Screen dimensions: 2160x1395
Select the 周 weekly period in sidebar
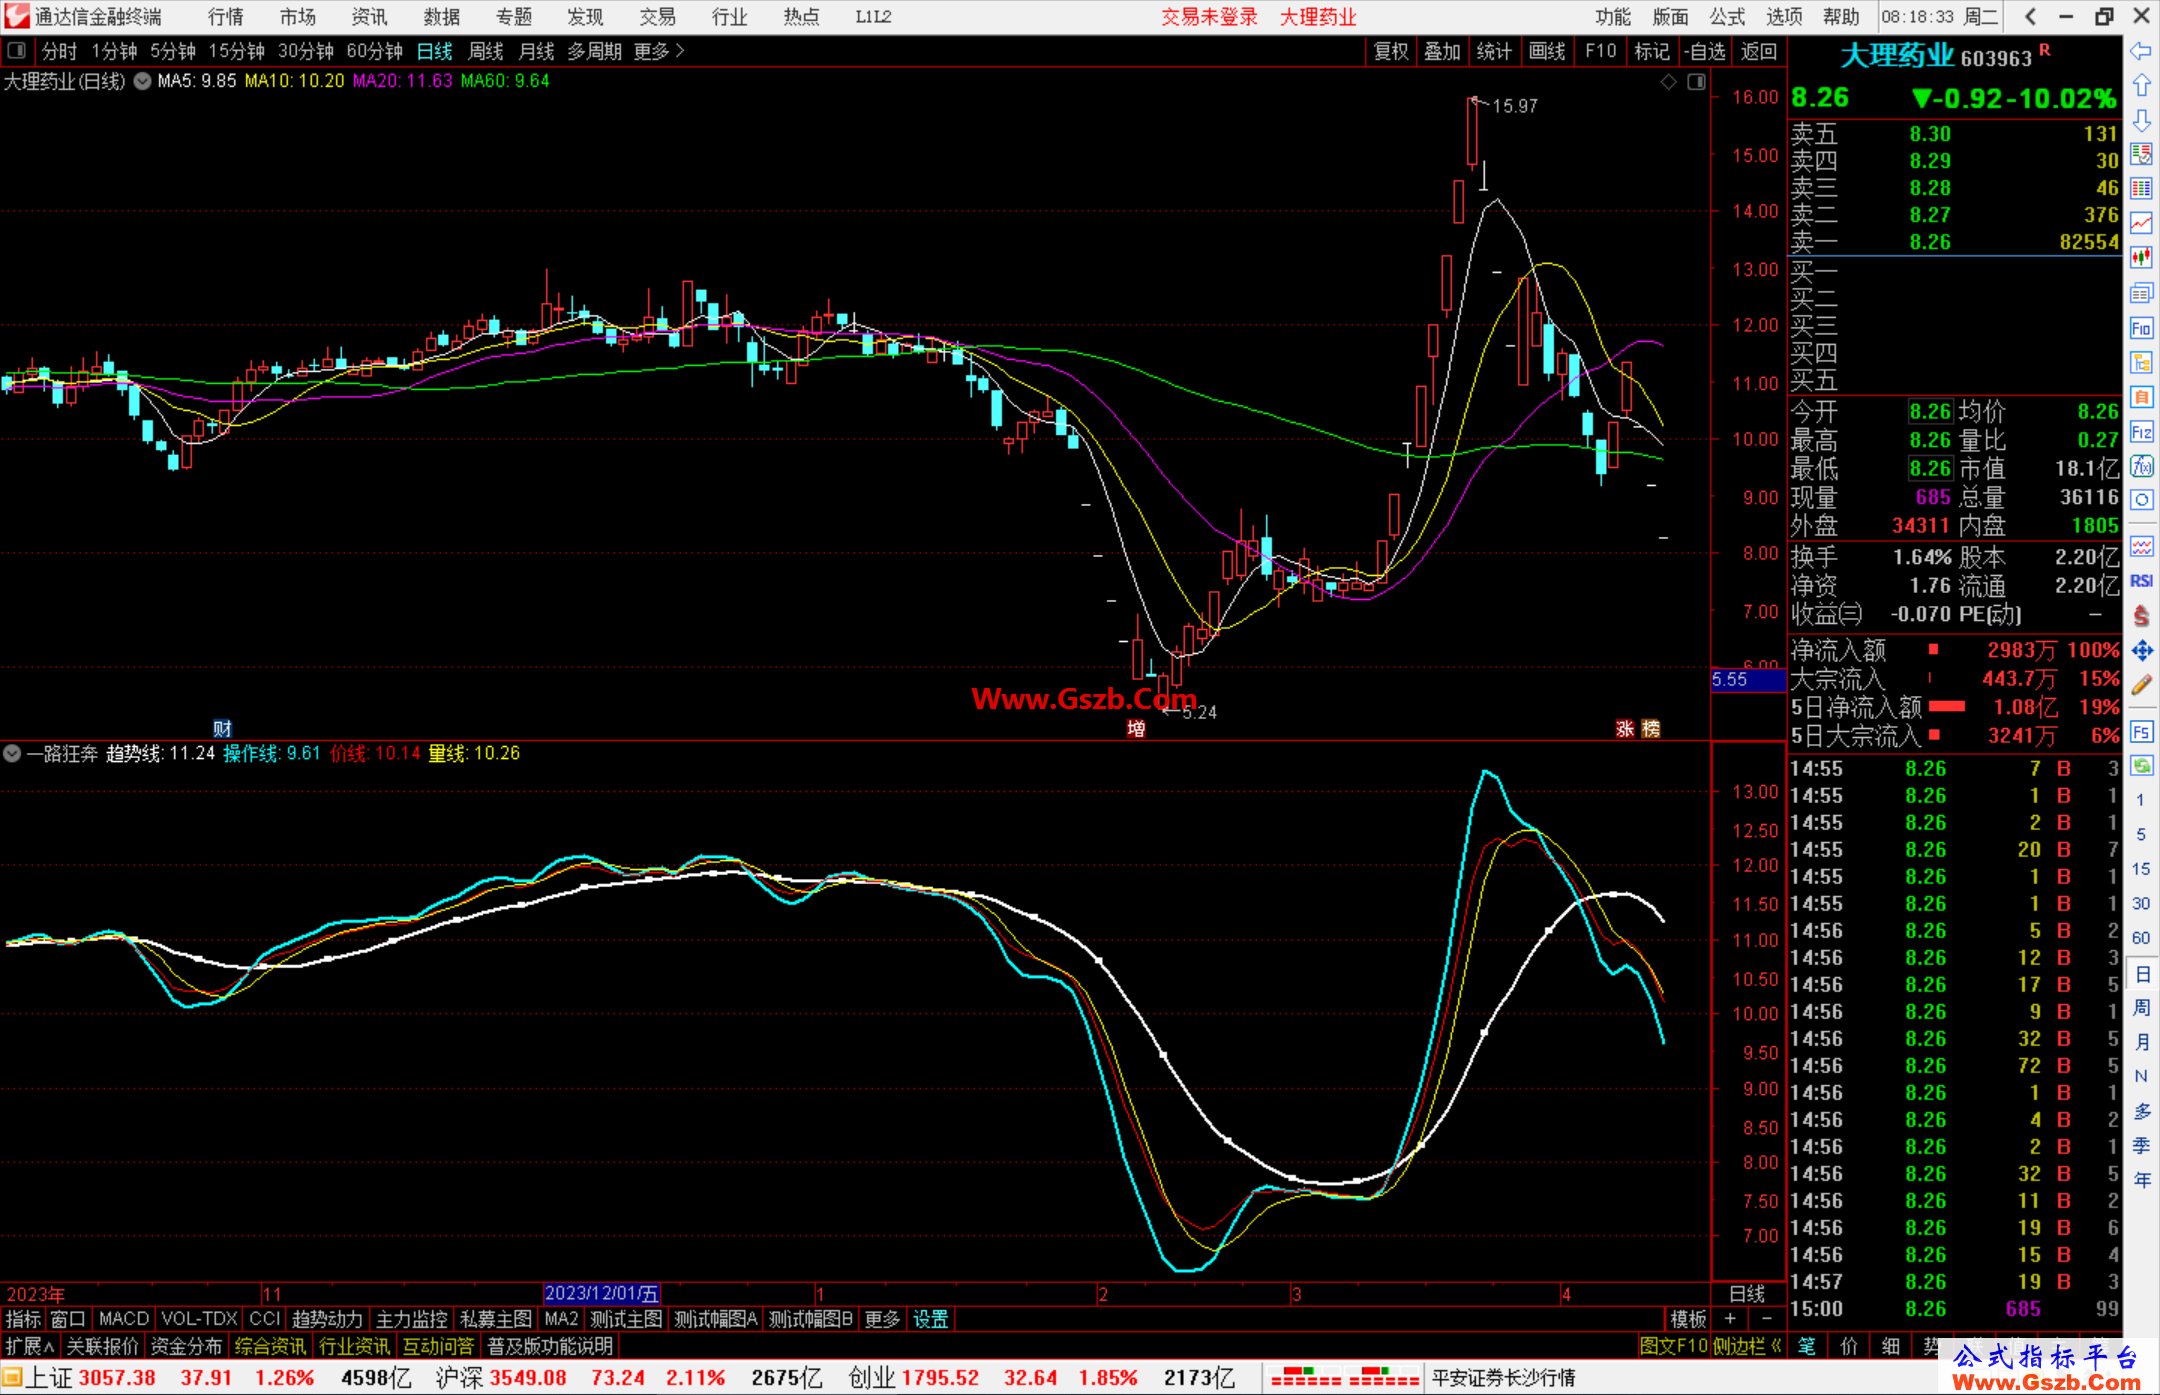[x=2142, y=1008]
